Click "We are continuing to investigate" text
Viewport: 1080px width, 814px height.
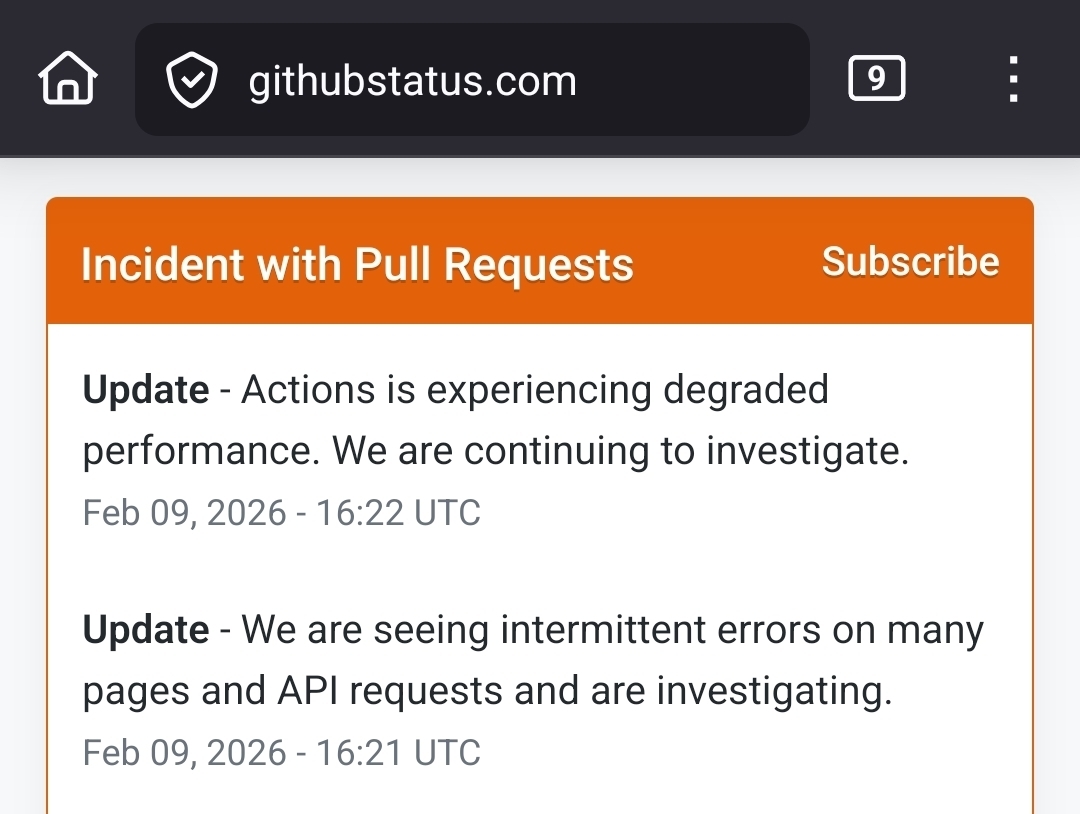pos(620,451)
